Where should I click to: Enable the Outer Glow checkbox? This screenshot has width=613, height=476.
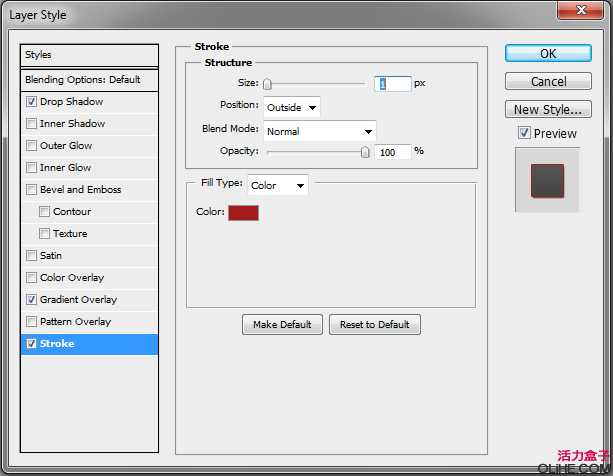pyautogui.click(x=32, y=146)
